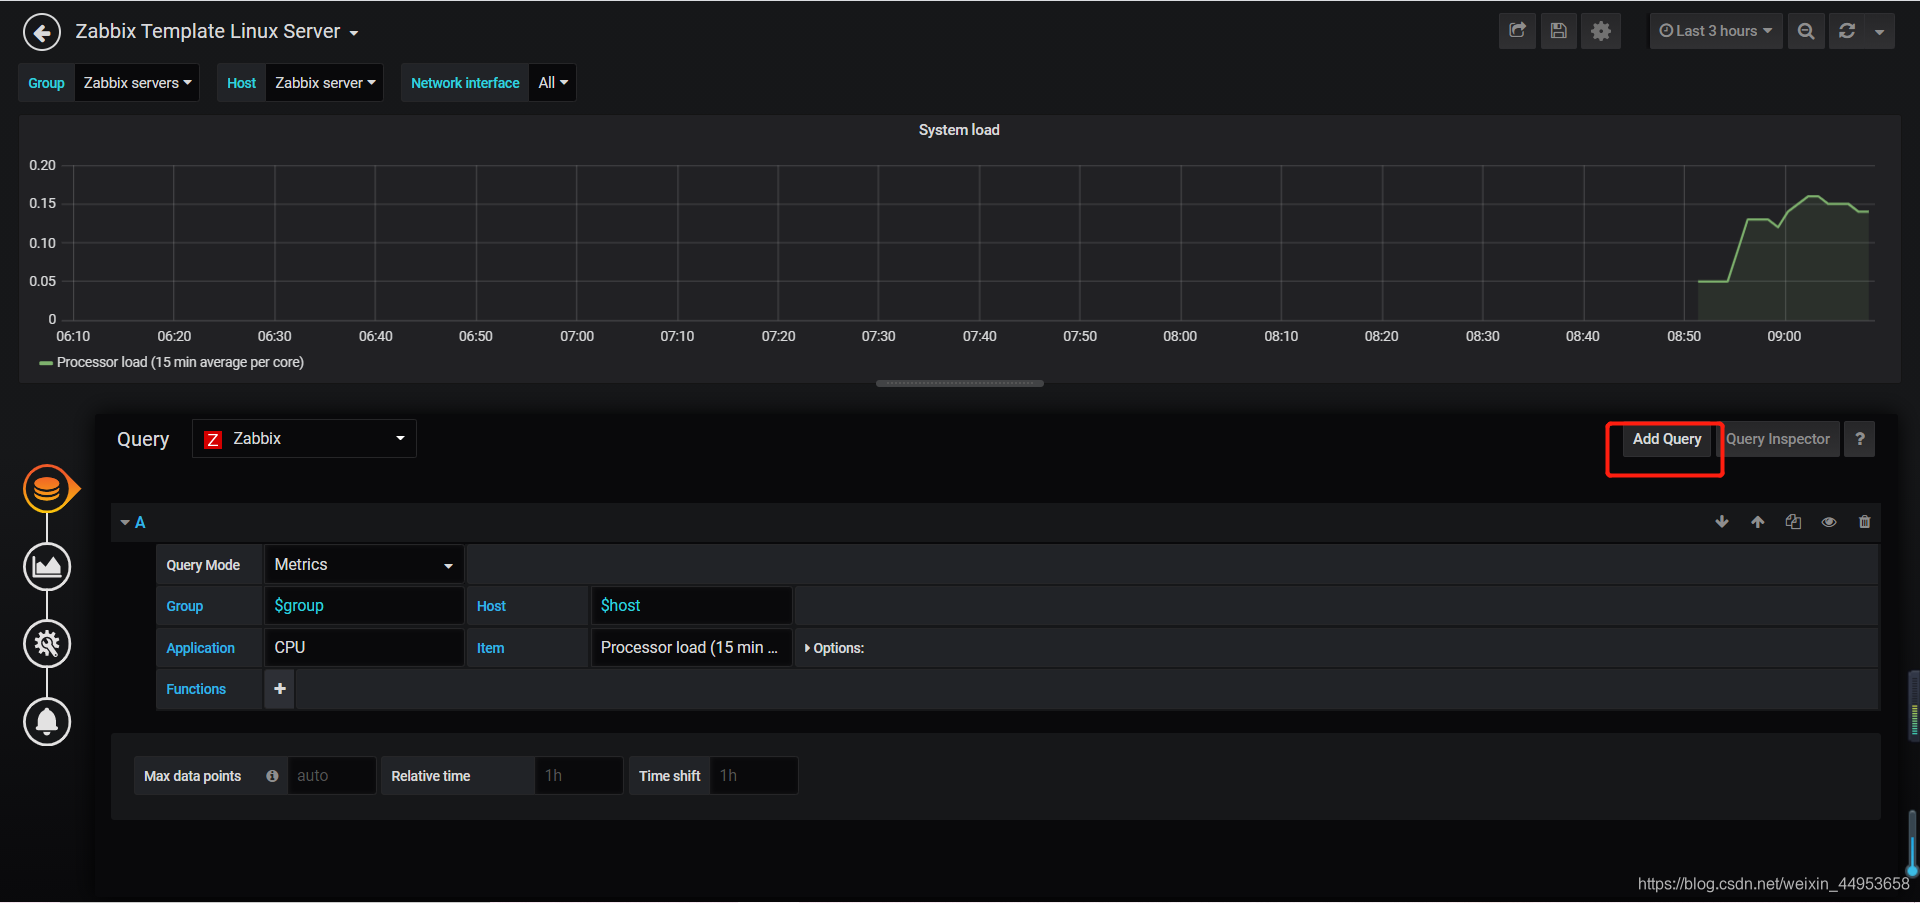Open Alert tab bell icon

click(x=47, y=722)
